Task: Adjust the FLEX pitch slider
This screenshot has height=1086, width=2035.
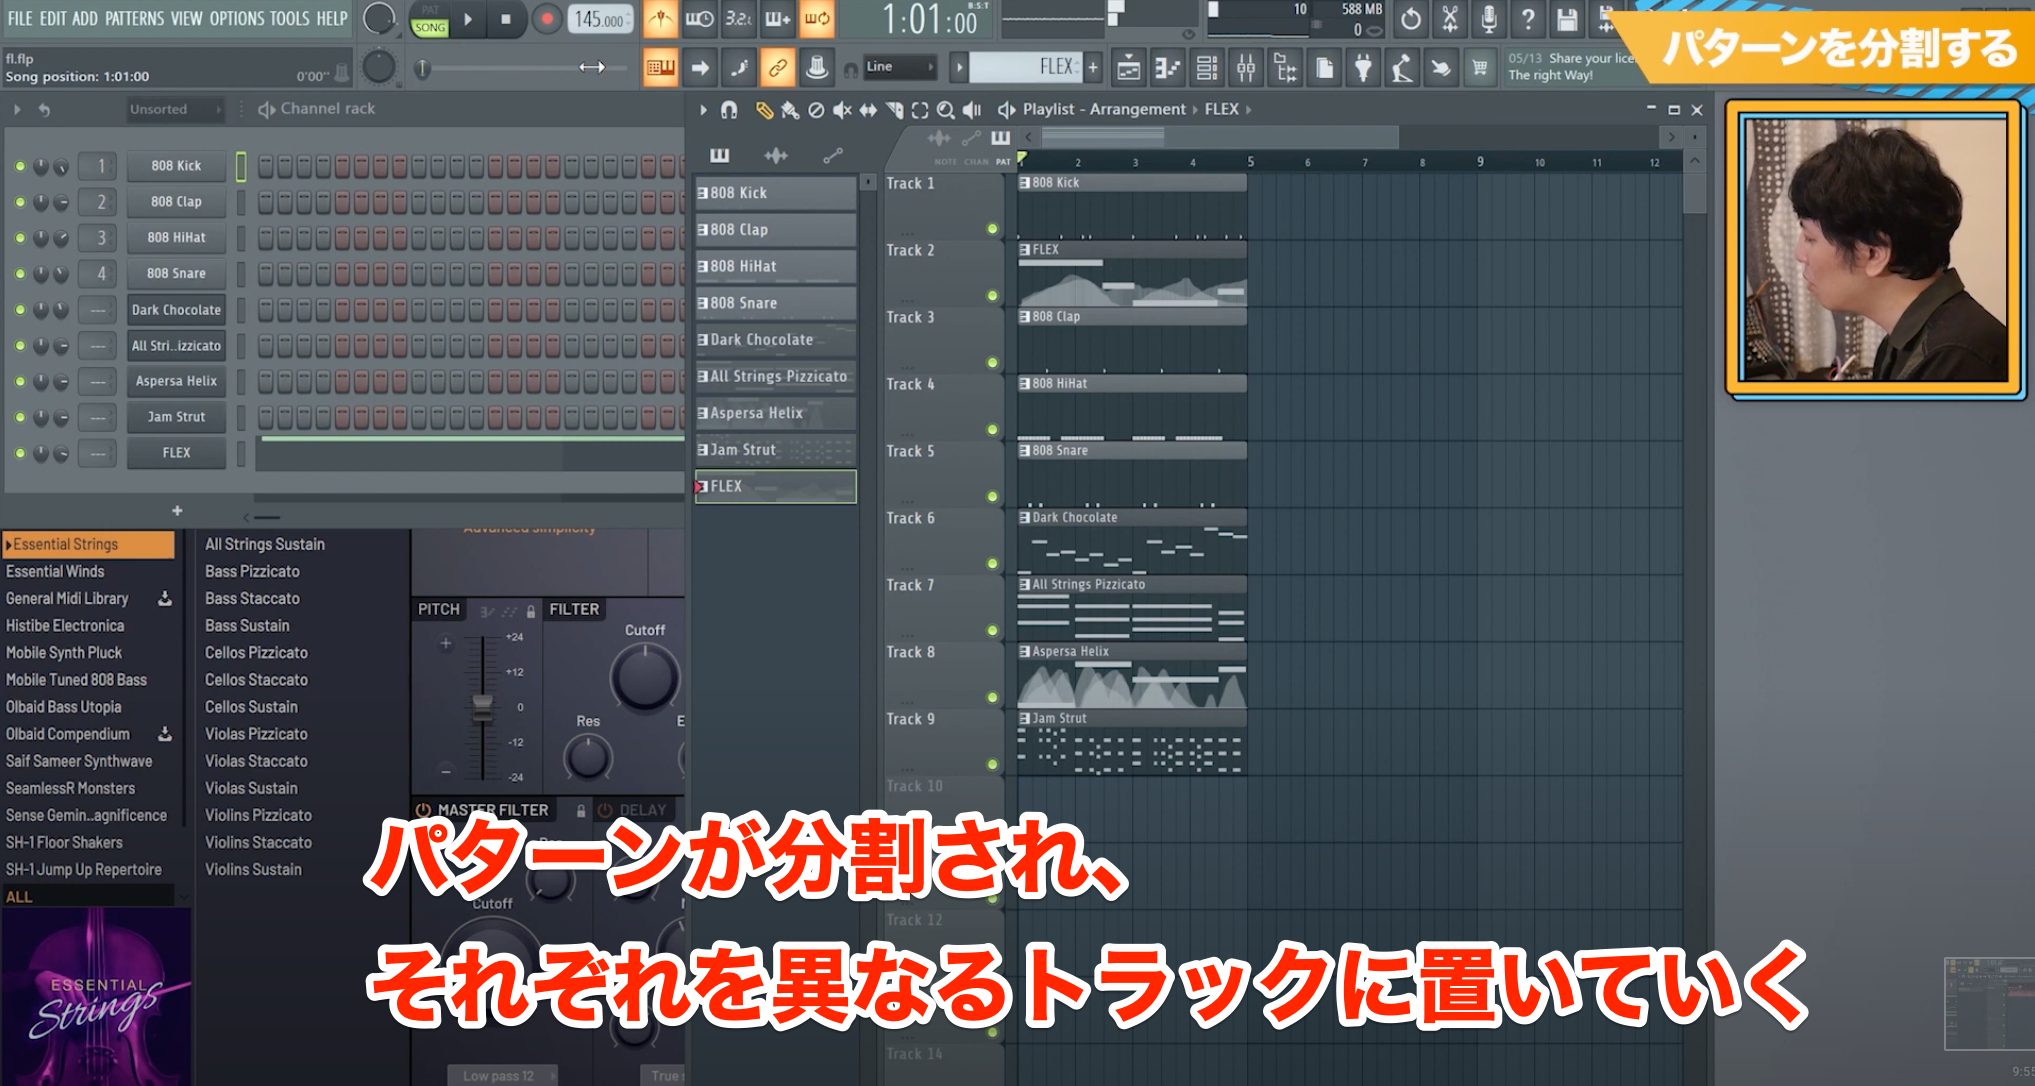Action: pos(482,708)
